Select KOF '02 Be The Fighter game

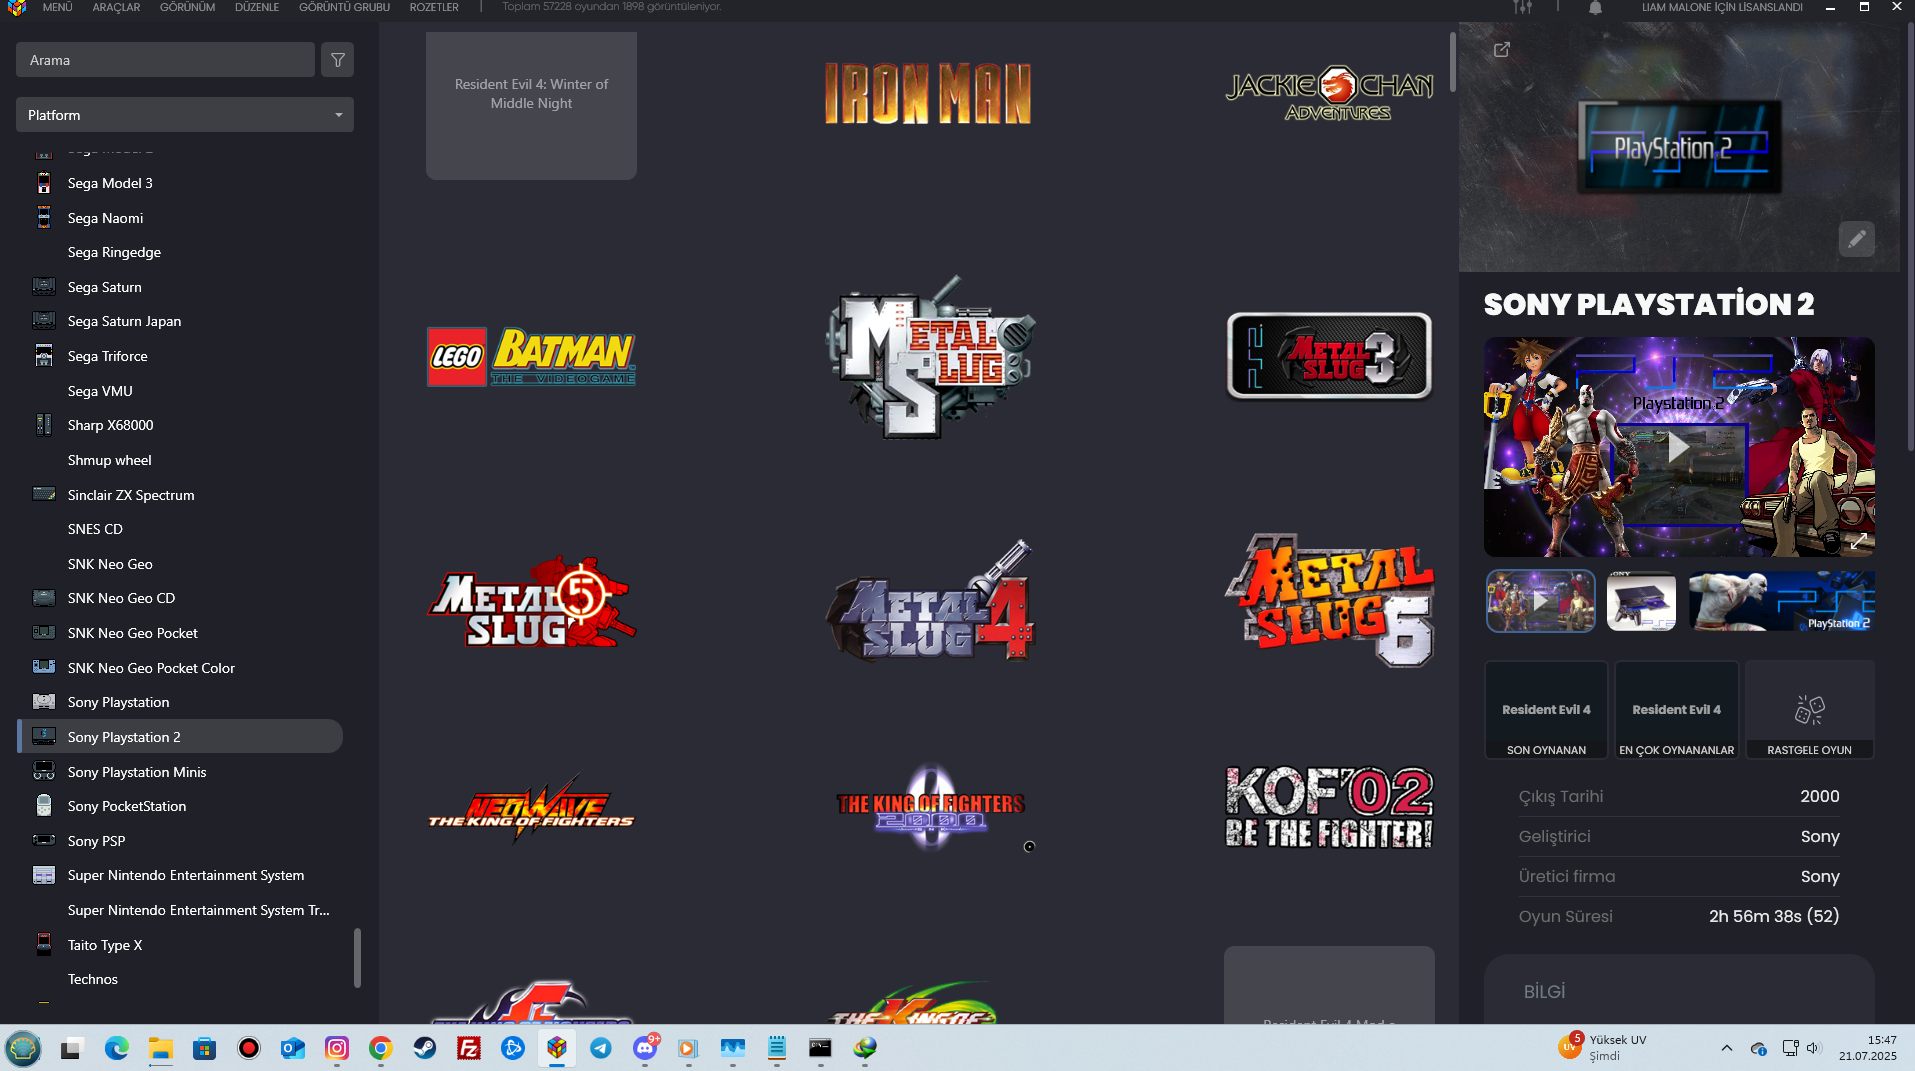[x=1329, y=807]
